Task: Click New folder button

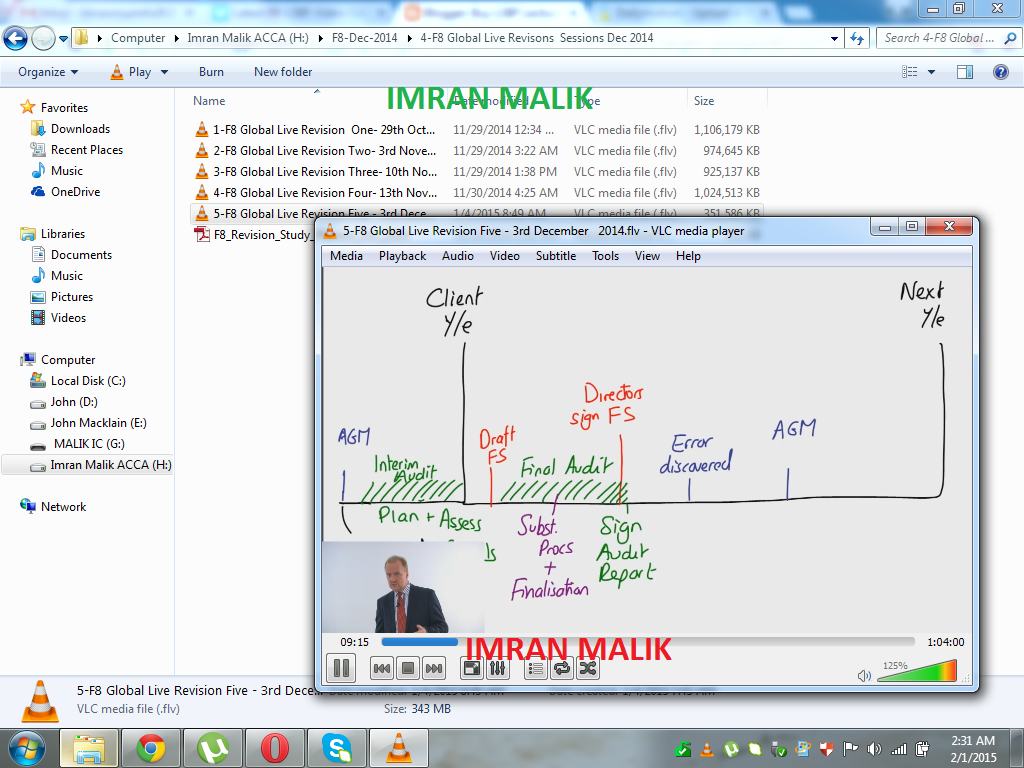Action: click(283, 72)
